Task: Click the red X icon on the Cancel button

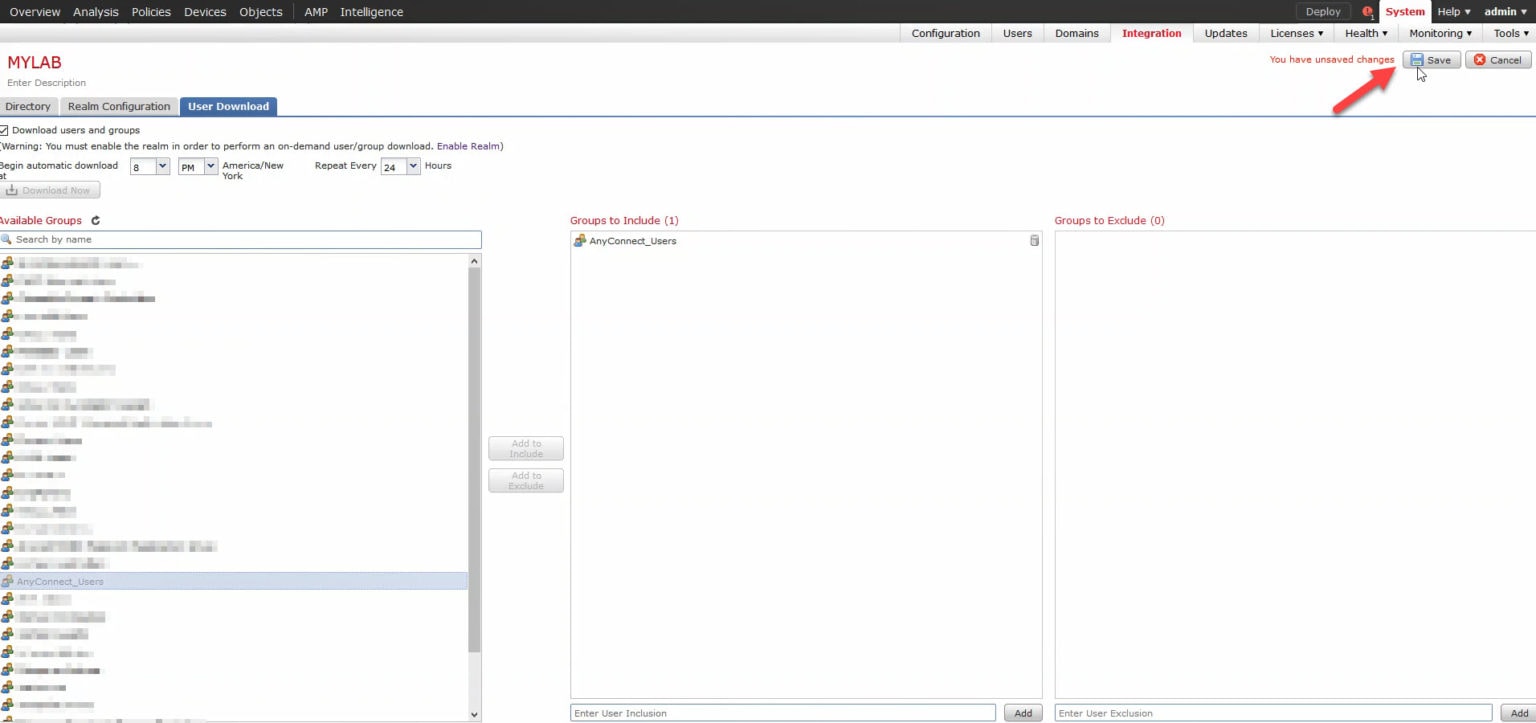Action: pos(1478,59)
